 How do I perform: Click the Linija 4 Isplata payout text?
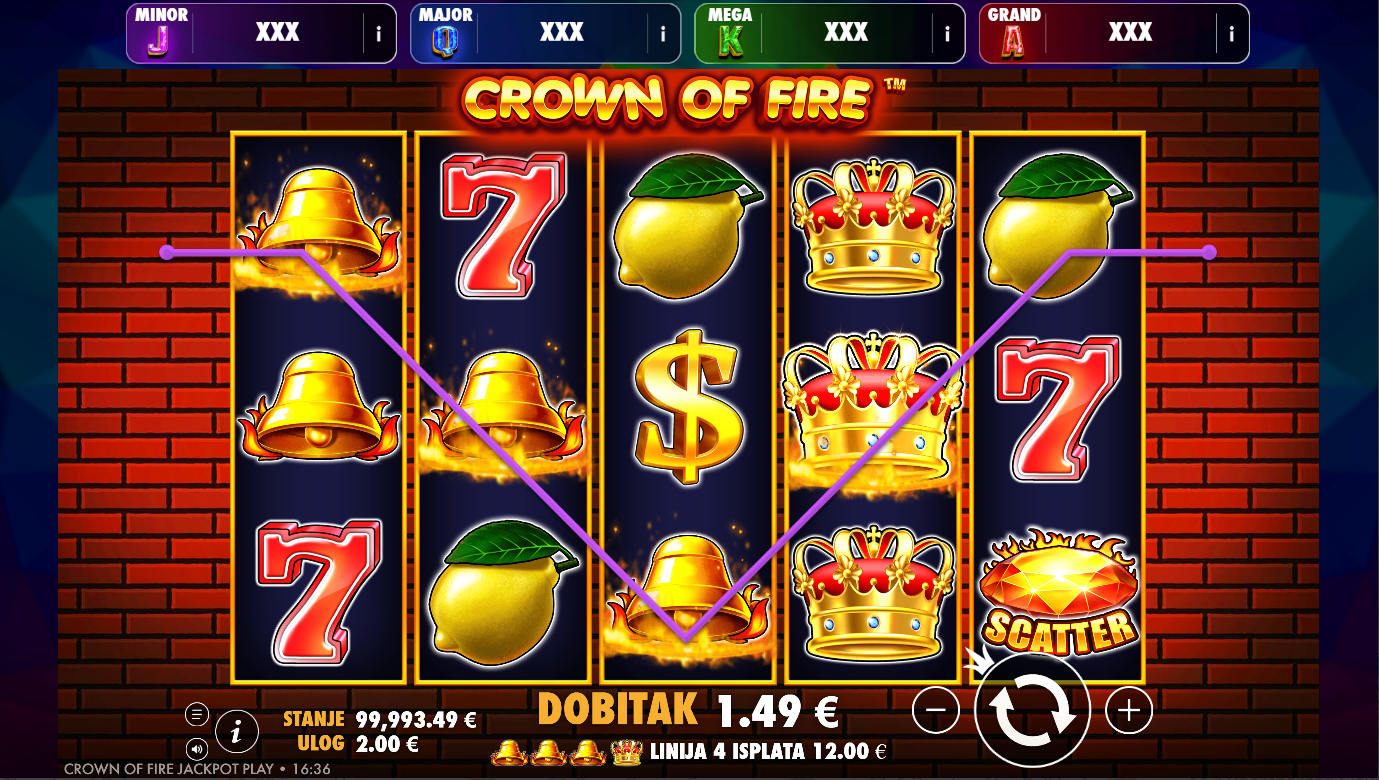(768, 751)
